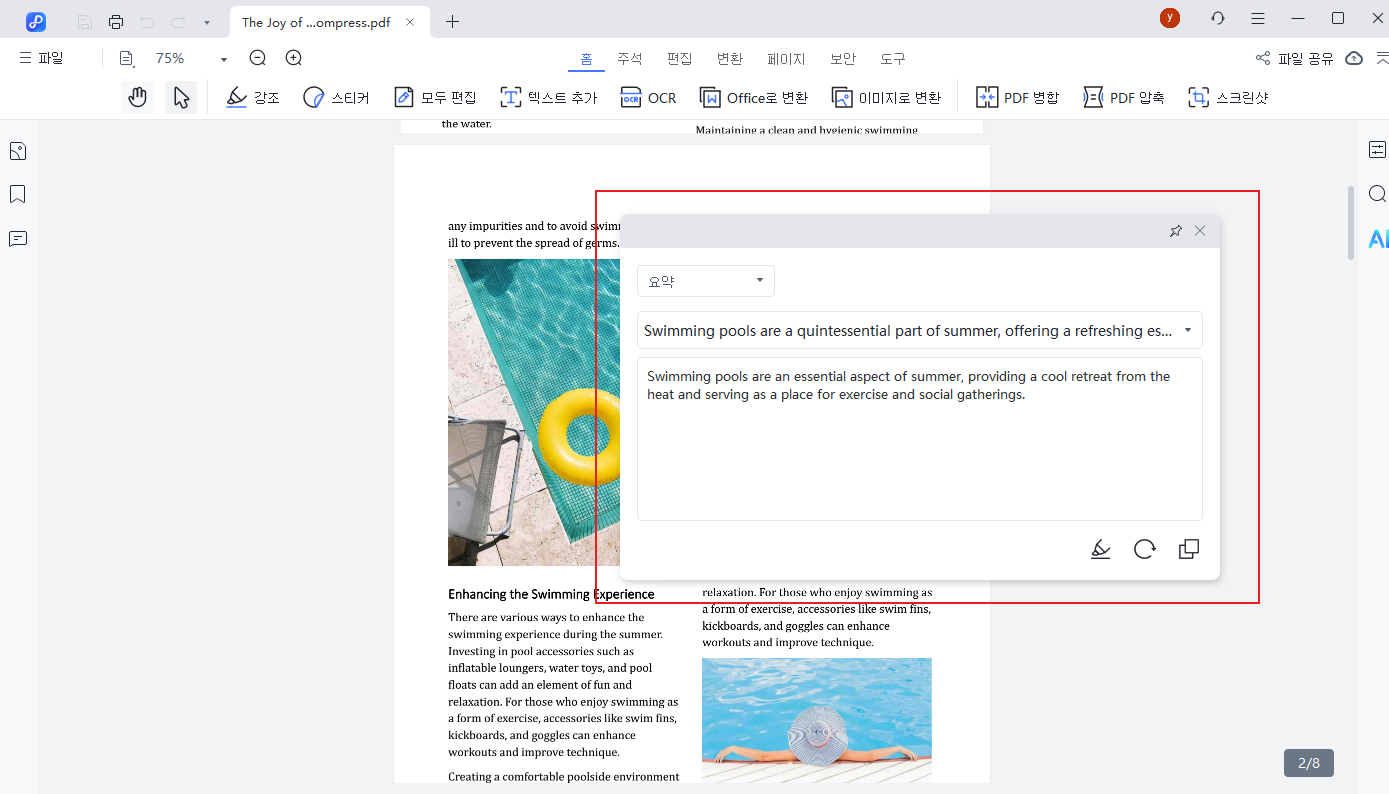Open the 변환 tab
Image resolution: width=1389 pixels, height=794 pixels.
729,59
